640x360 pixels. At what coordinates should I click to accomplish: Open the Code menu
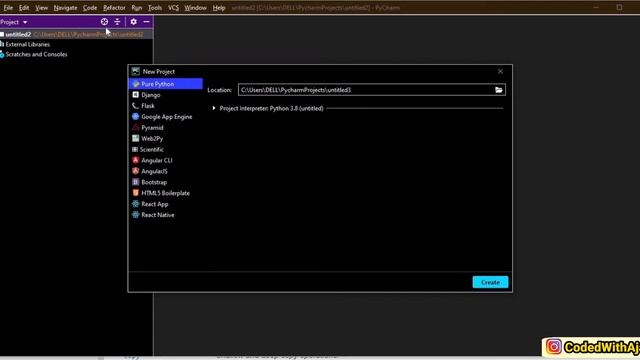coord(90,8)
